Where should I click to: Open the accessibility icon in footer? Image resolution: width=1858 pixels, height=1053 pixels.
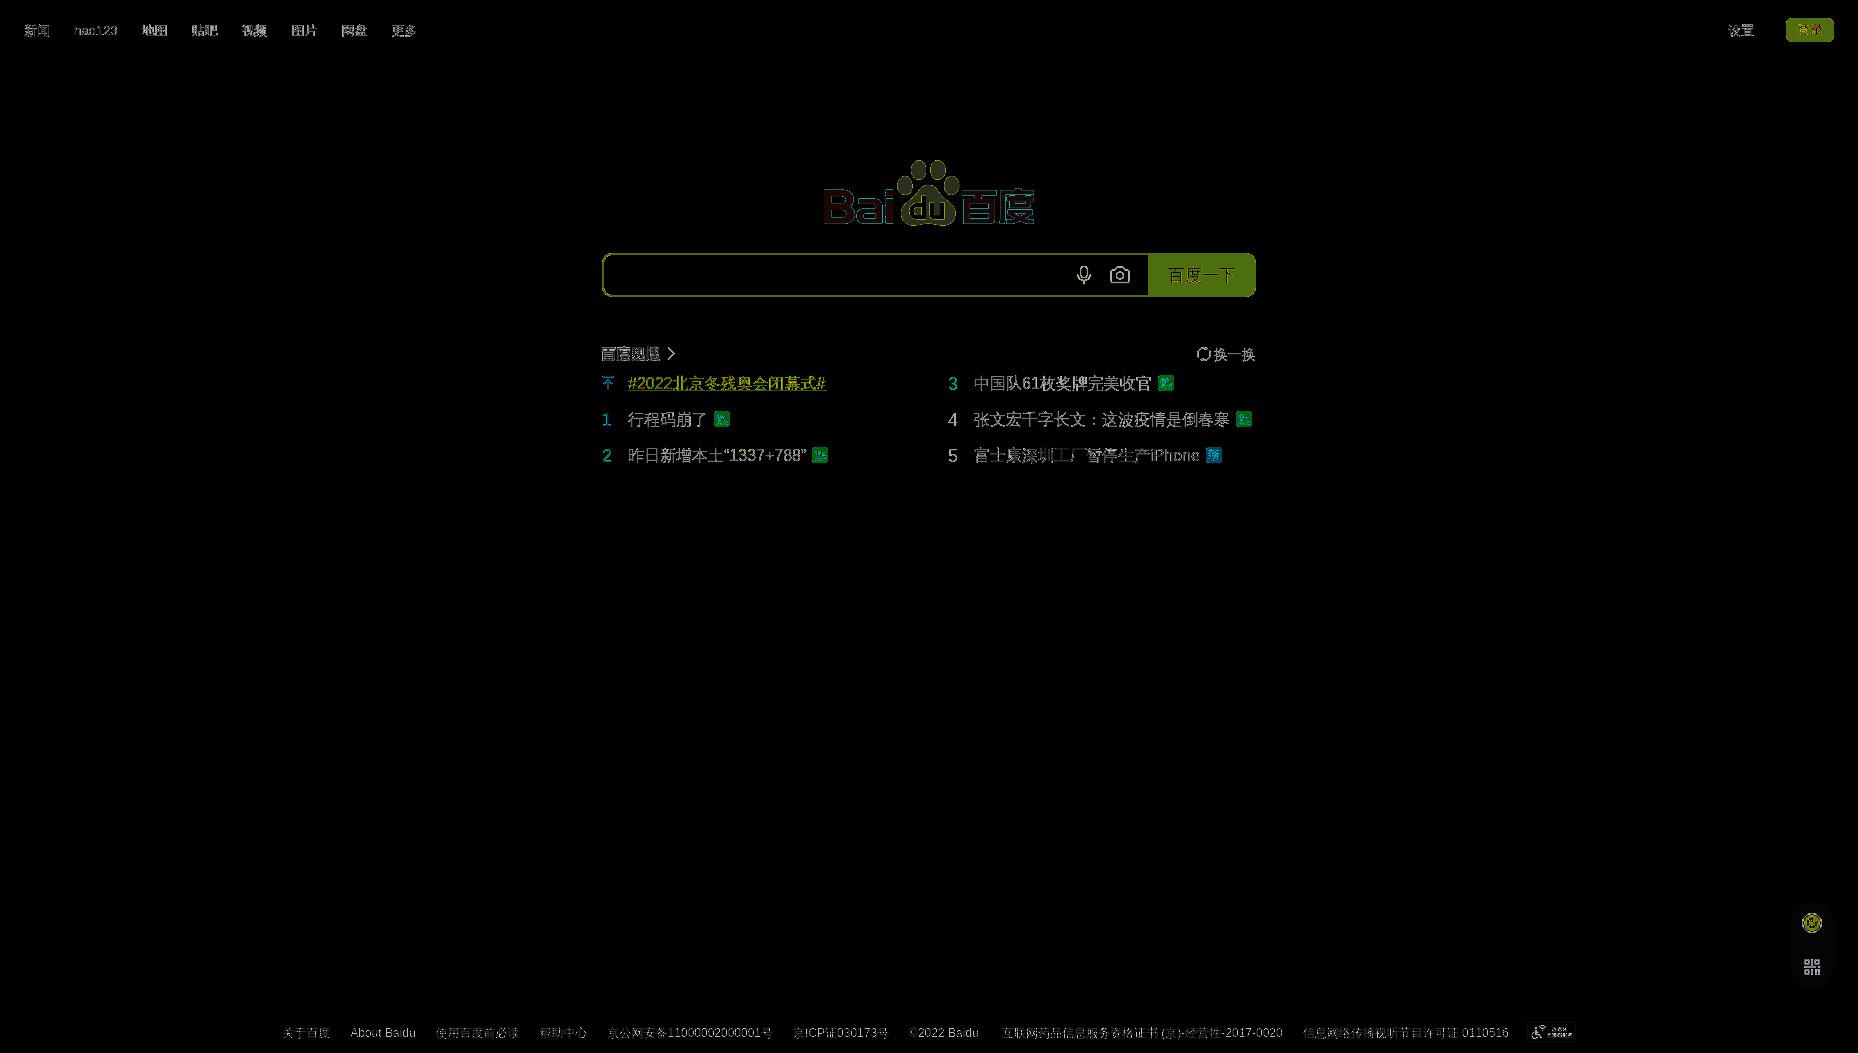point(1552,1032)
